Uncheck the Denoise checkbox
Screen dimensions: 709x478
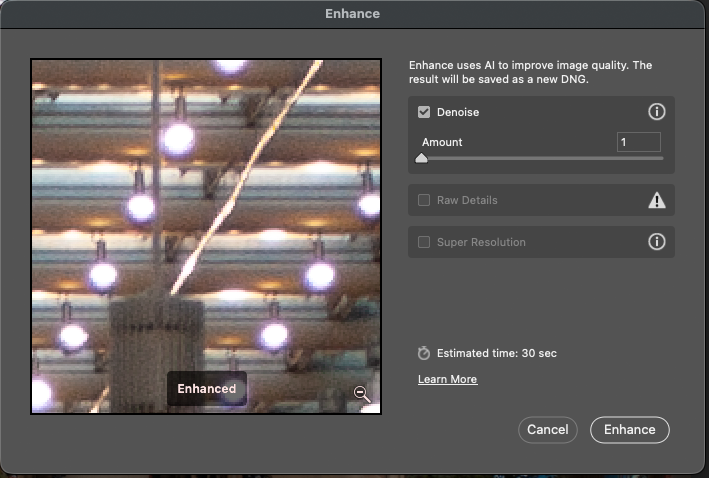point(424,112)
